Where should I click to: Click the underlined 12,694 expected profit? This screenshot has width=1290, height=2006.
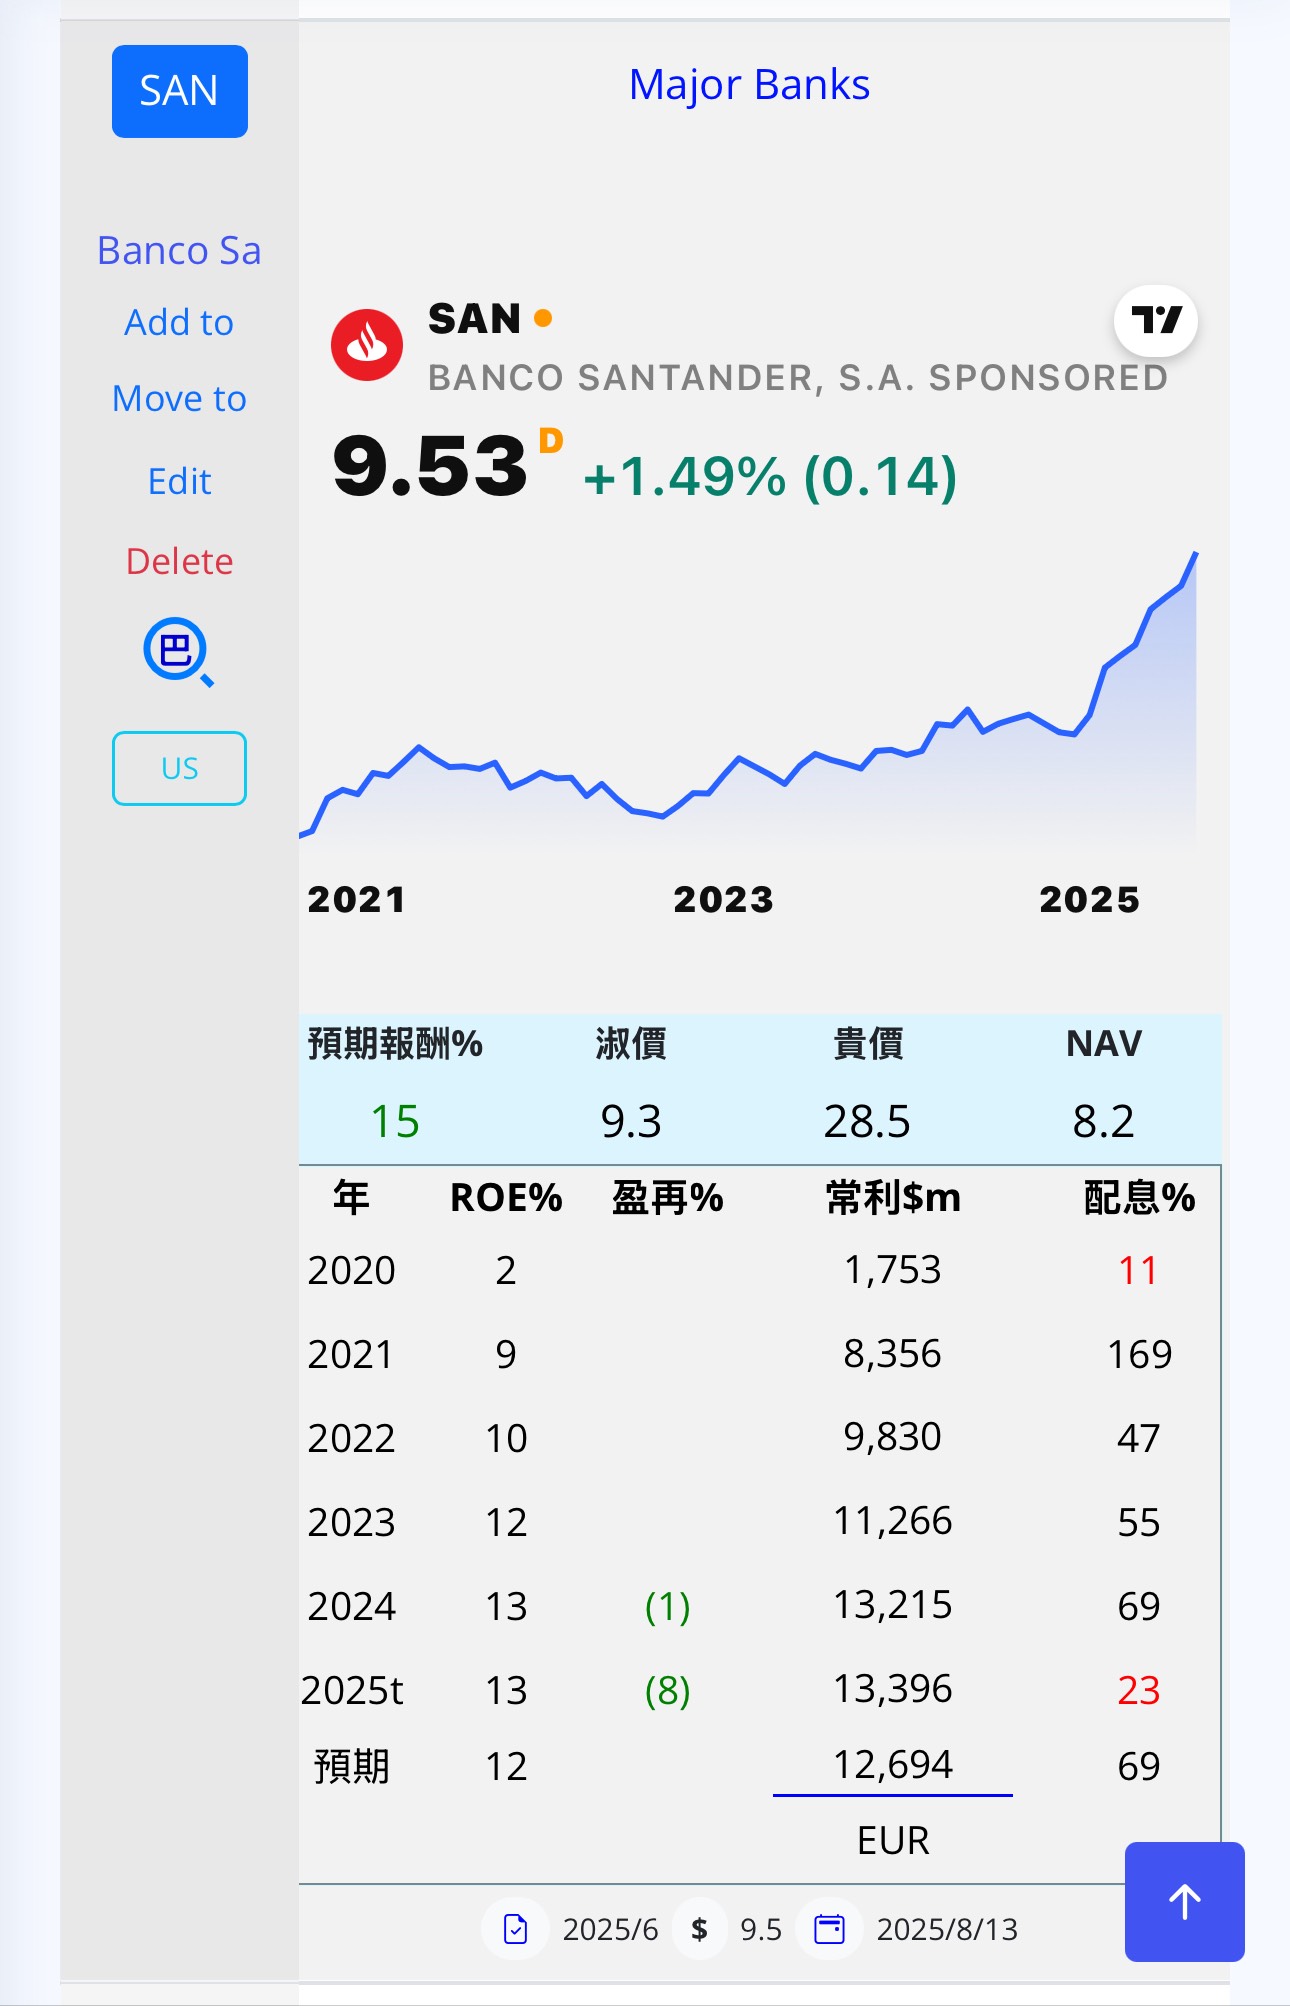893,1765
